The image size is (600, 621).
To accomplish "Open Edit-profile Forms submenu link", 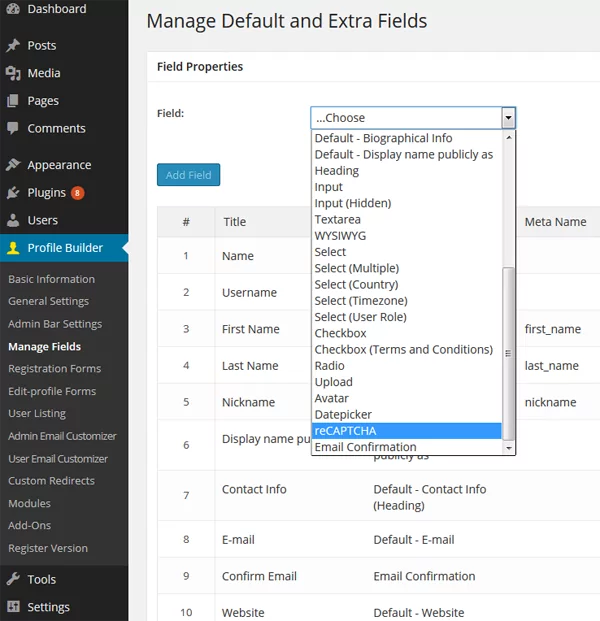I will click(x=52, y=391).
